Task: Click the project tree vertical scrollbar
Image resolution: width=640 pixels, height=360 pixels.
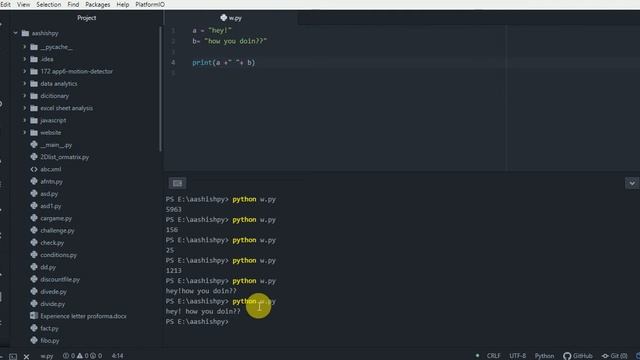Action: pyautogui.click(x=160, y=89)
